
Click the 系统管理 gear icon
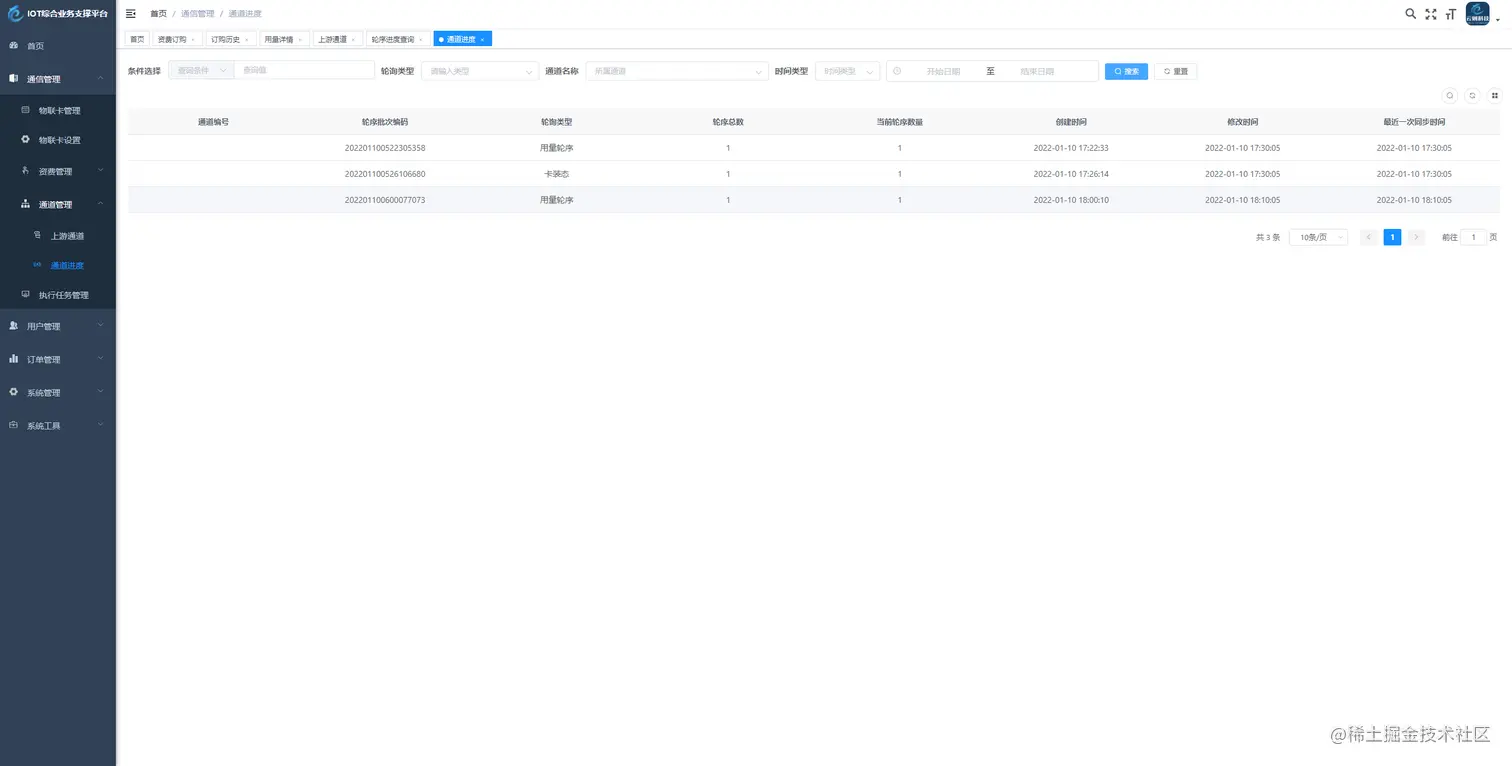(x=14, y=392)
